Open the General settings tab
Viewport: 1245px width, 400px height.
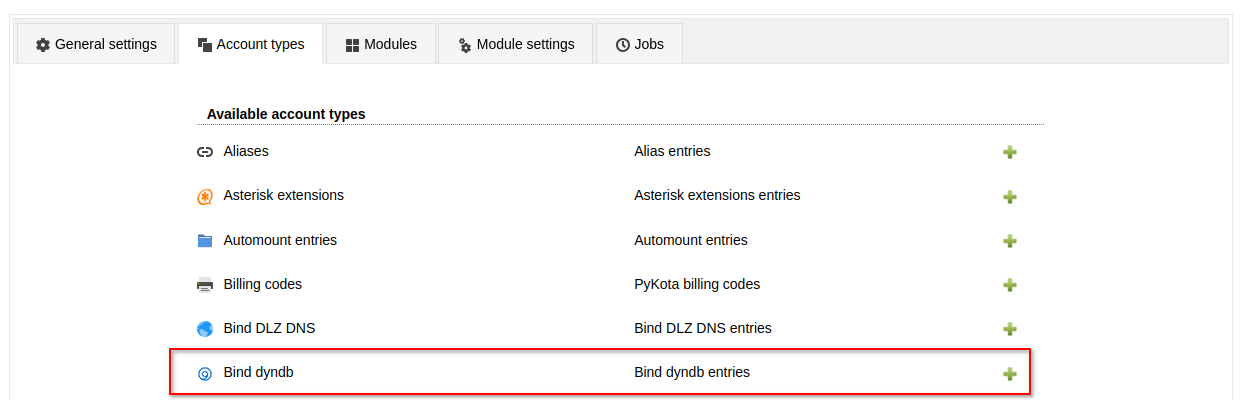click(96, 44)
